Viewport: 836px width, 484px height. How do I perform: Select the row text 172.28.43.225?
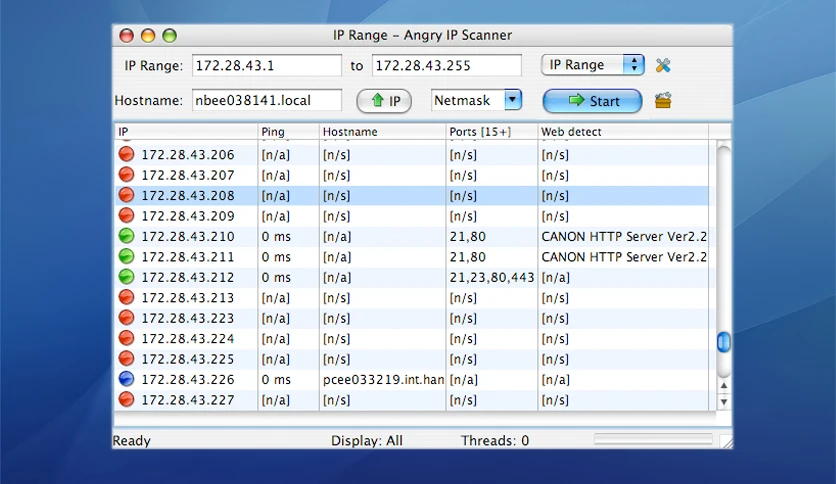click(x=188, y=359)
